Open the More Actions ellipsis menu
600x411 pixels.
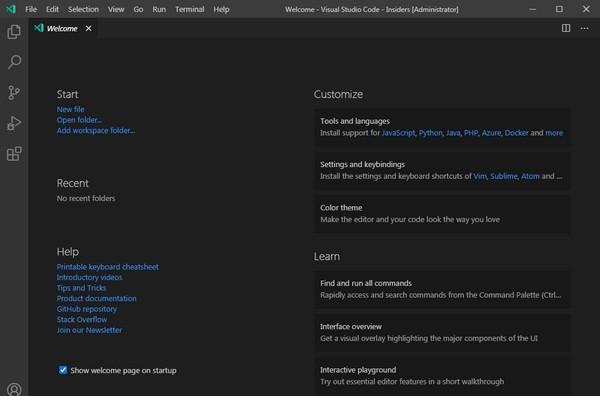coord(584,28)
